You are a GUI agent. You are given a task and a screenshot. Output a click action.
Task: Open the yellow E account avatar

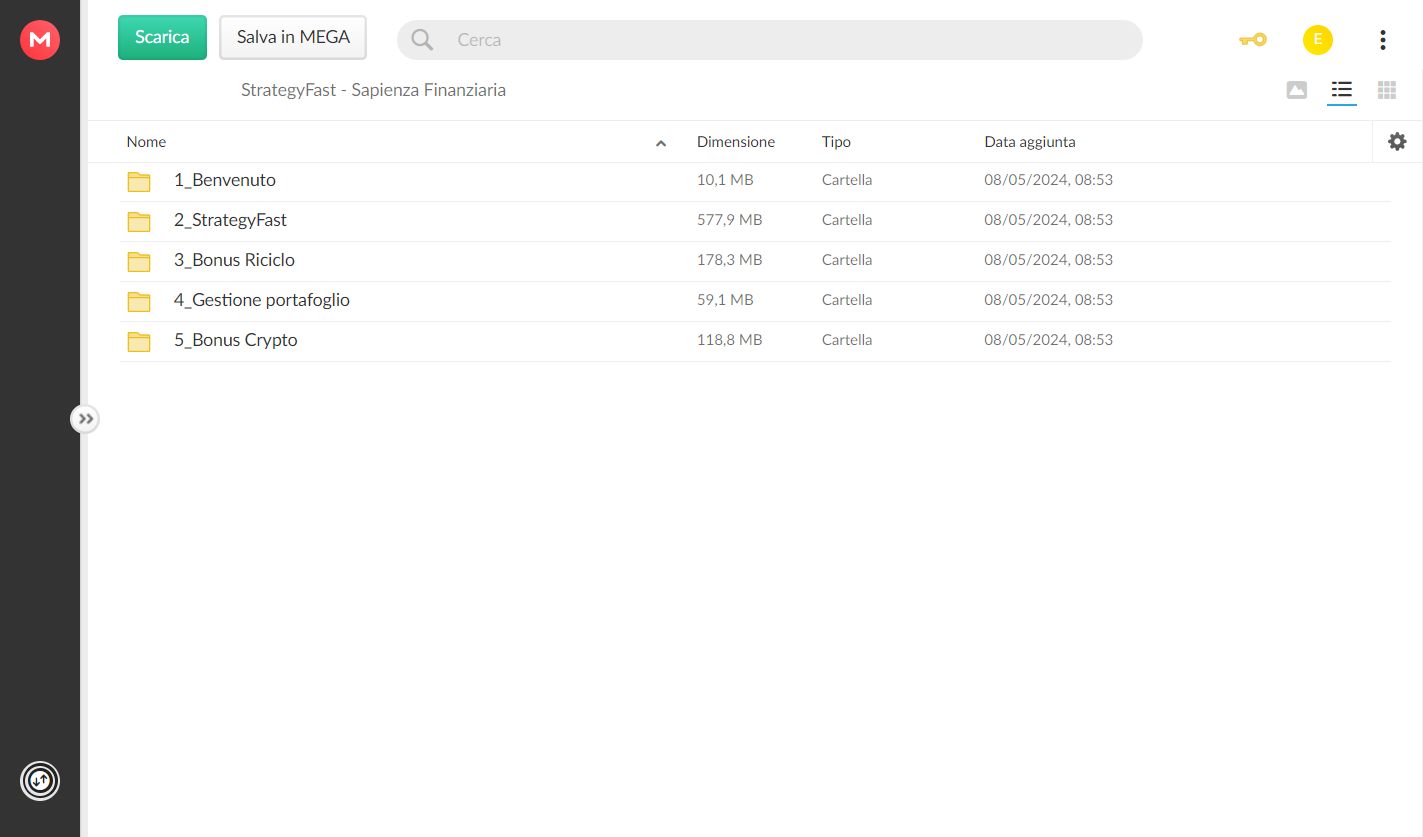click(1318, 40)
